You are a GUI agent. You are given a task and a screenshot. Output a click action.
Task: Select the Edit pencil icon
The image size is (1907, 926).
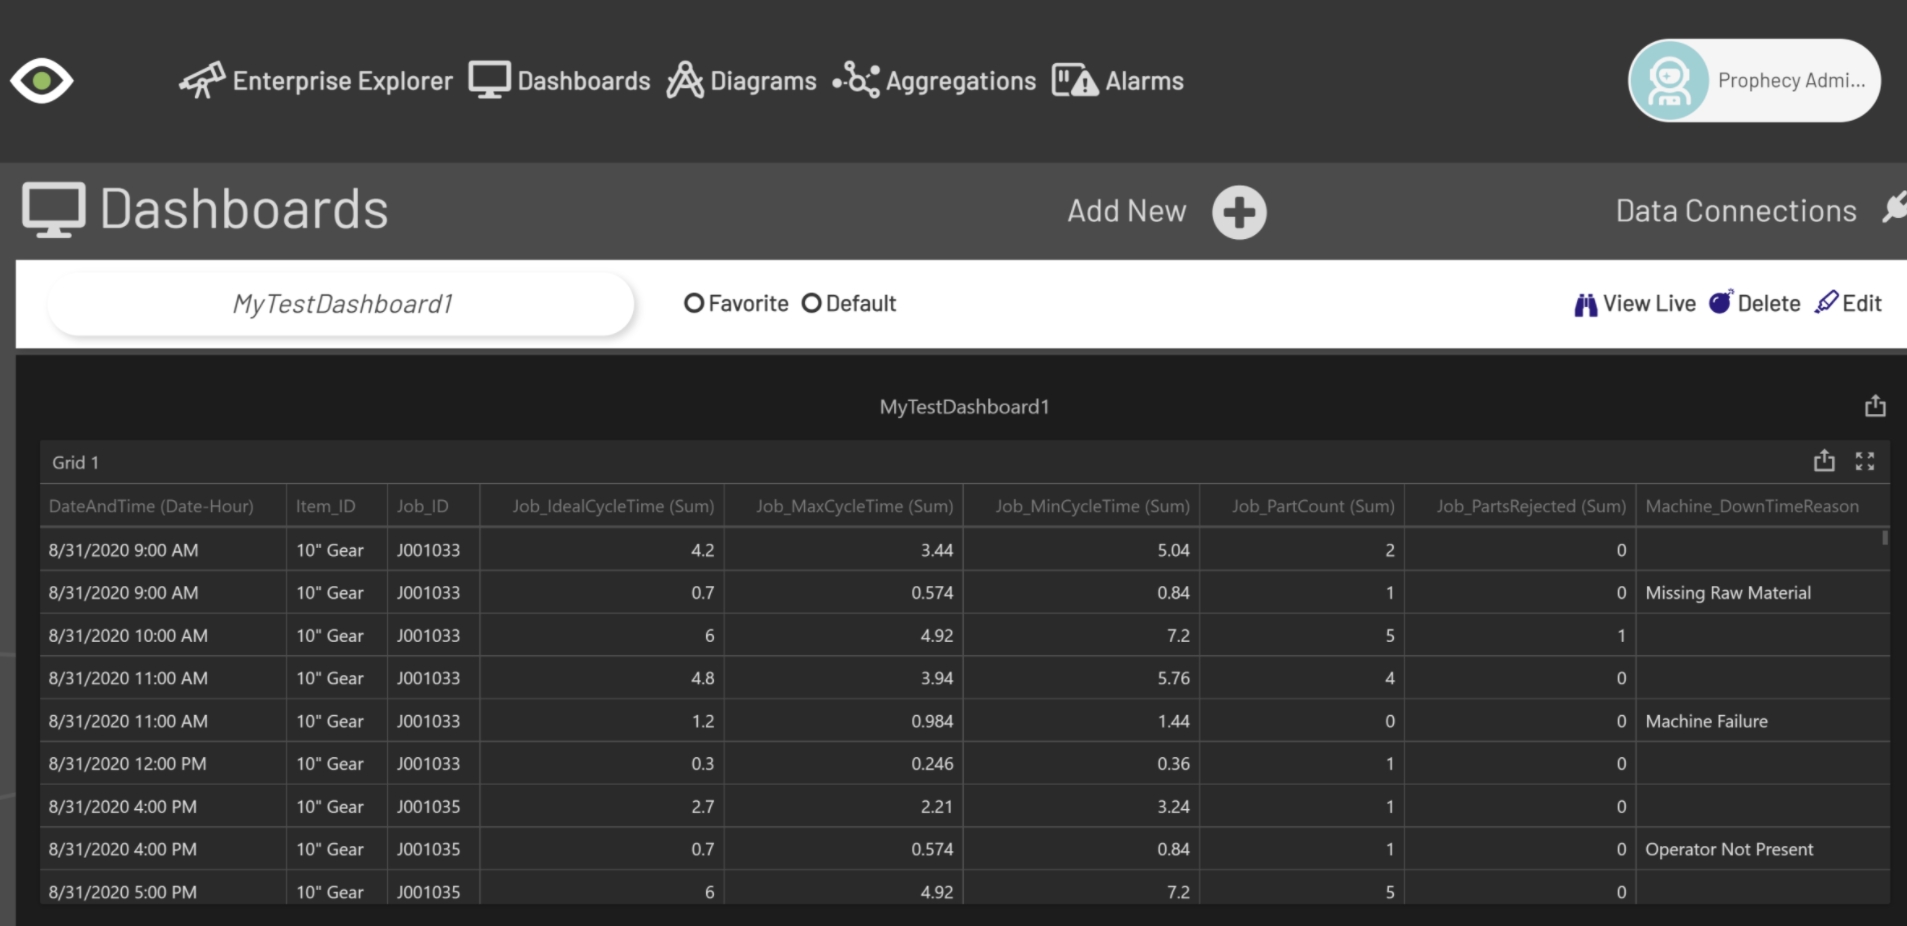(x=1825, y=302)
